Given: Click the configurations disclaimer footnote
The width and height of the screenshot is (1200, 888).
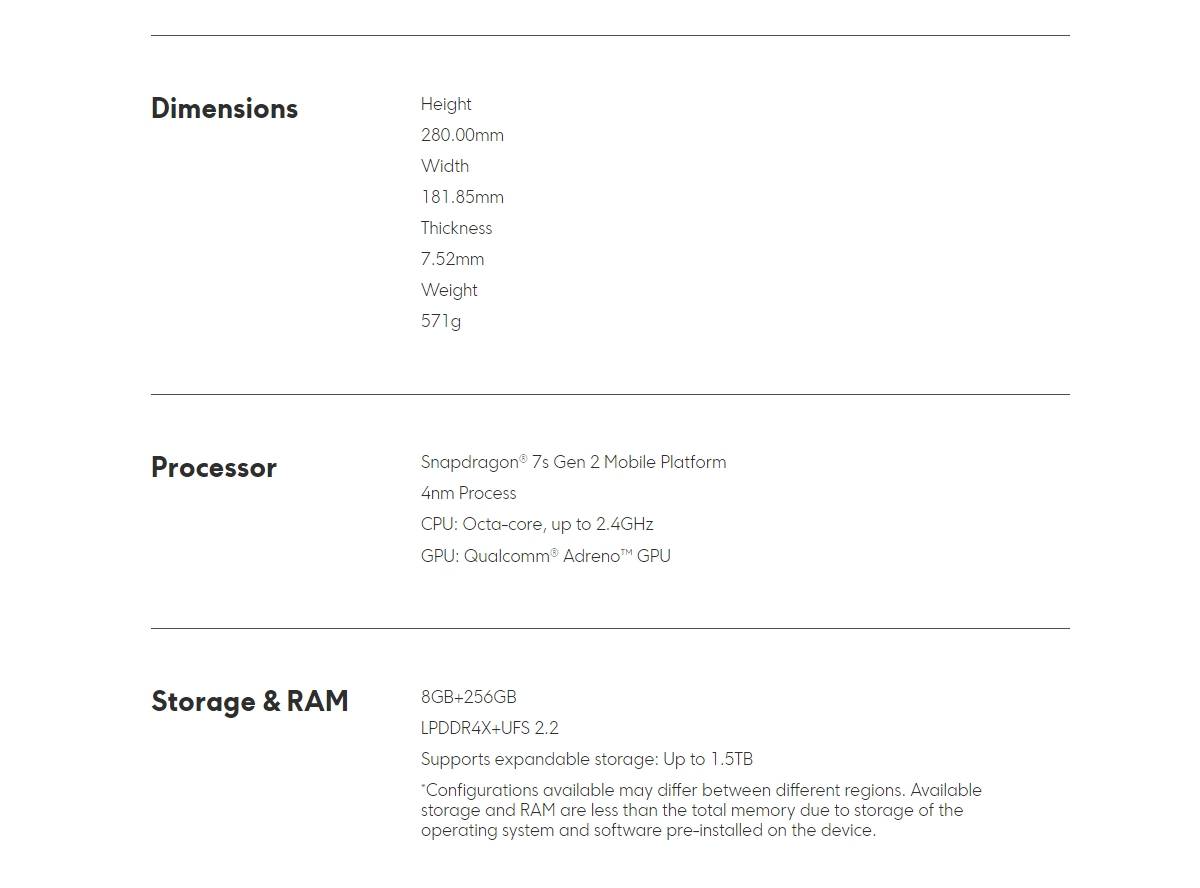Looking at the screenshot, I should pyautogui.click(x=701, y=810).
